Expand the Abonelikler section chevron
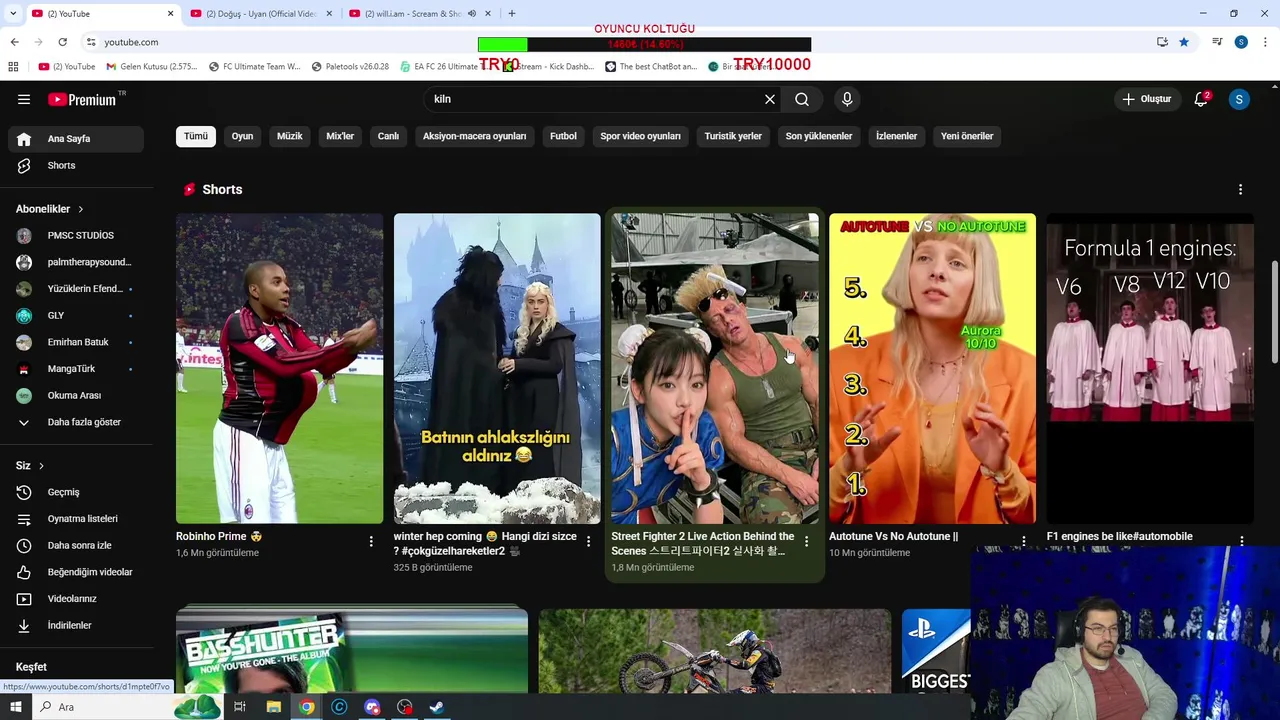 click(x=80, y=209)
